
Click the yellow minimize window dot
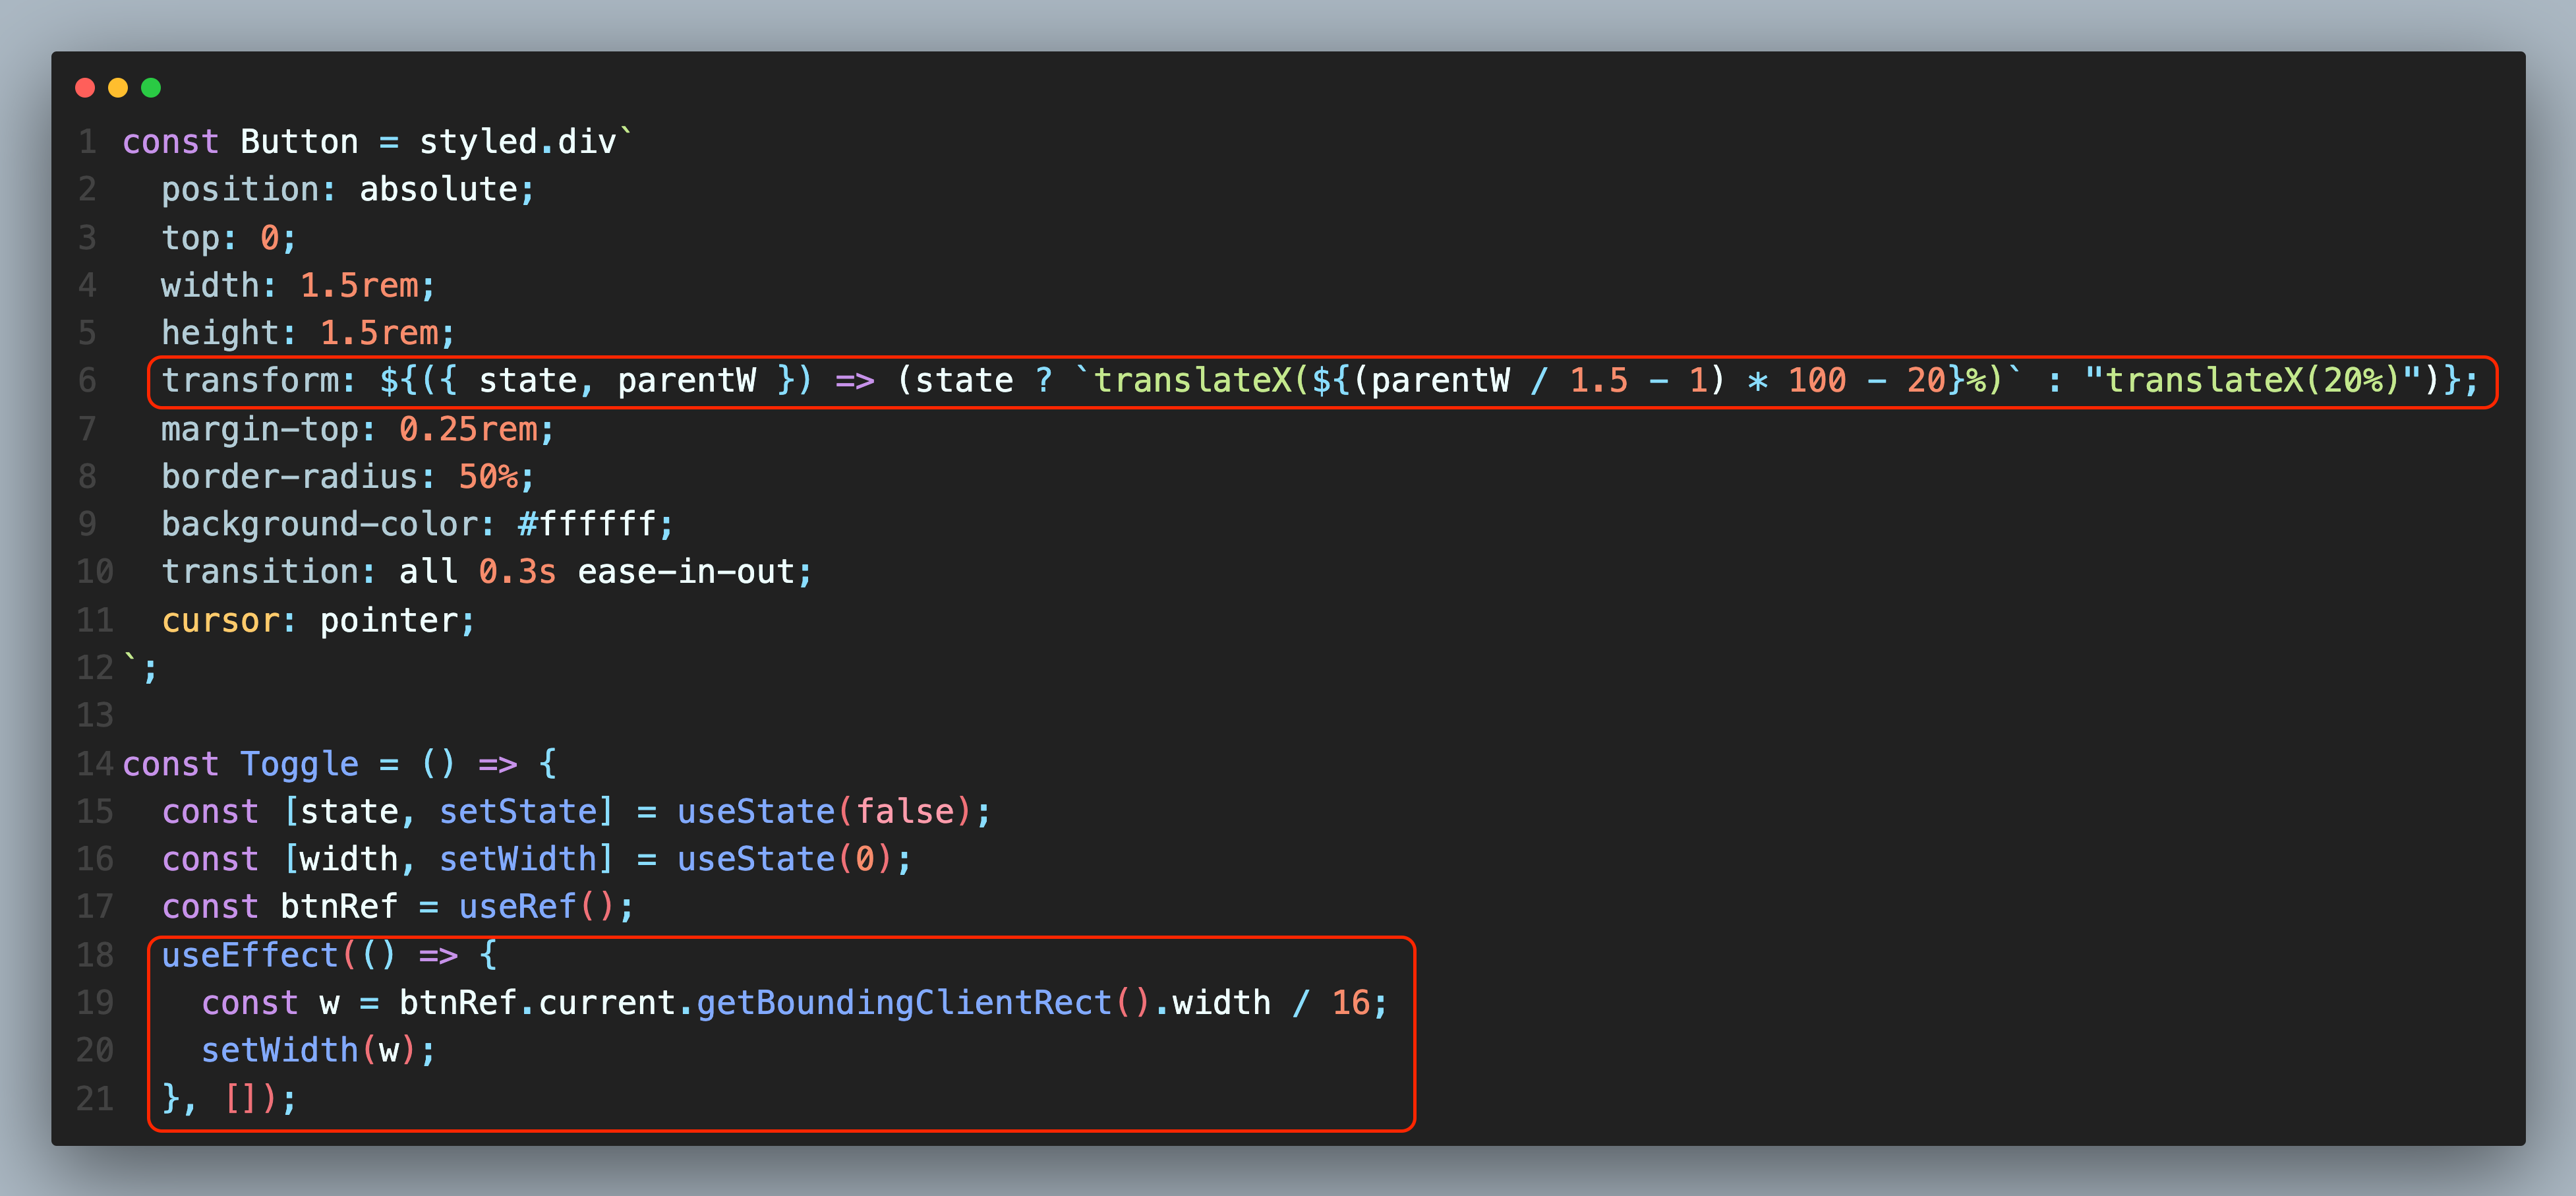pos(118,88)
